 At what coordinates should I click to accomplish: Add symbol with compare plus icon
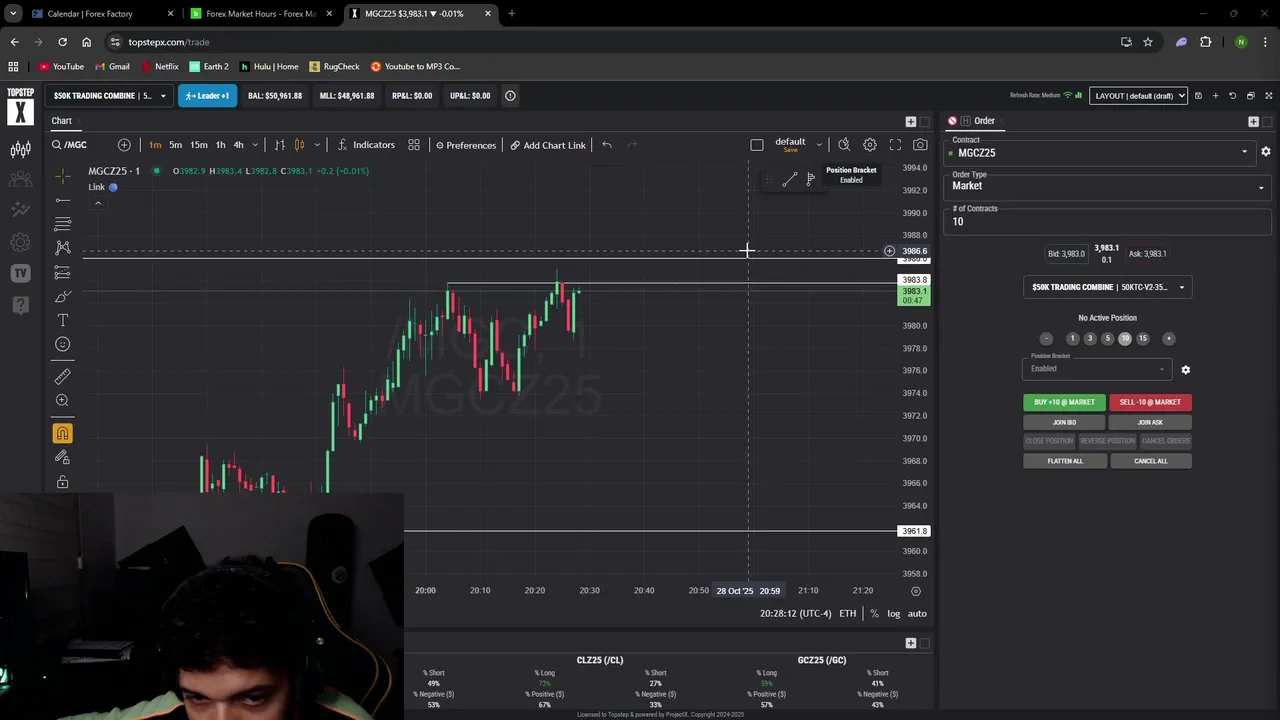coord(124,145)
